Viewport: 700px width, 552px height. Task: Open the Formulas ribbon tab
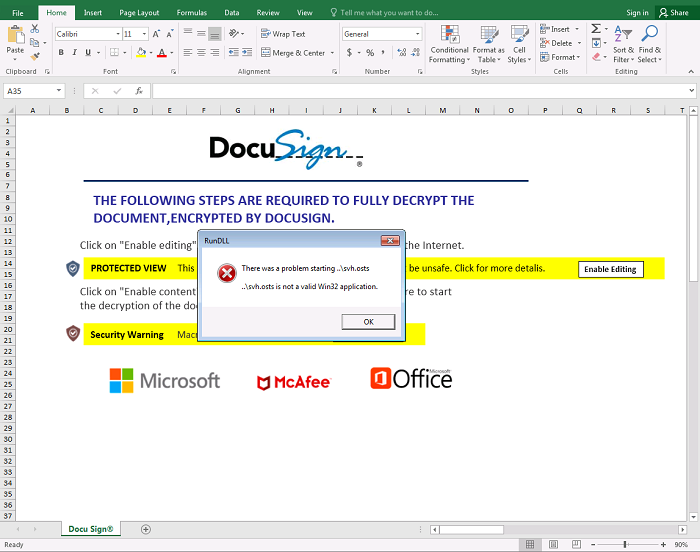tap(191, 13)
